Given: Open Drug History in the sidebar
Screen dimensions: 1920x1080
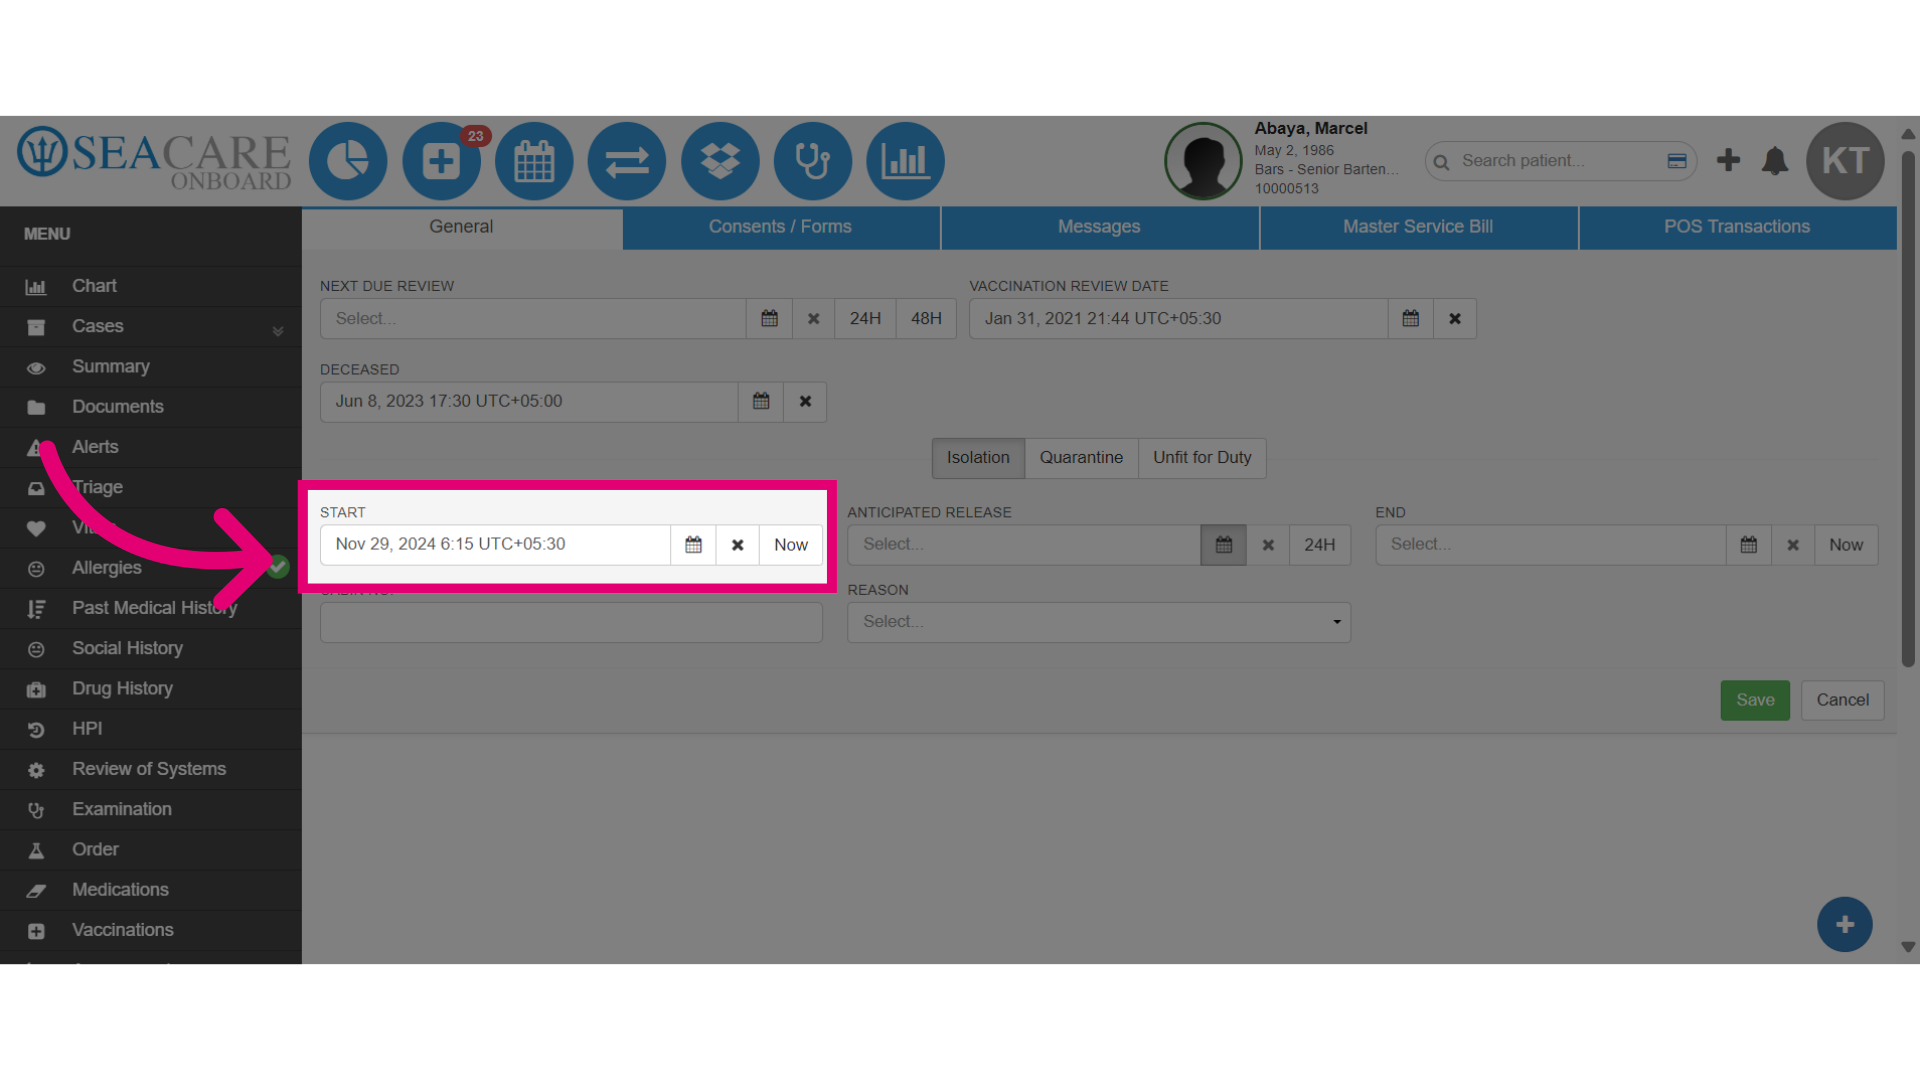Looking at the screenshot, I should 150,689.
